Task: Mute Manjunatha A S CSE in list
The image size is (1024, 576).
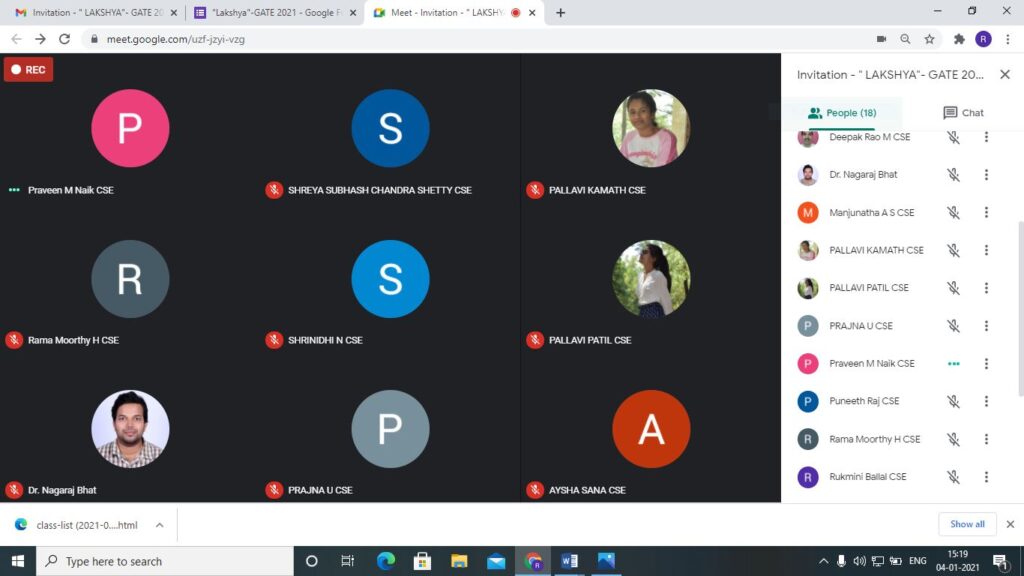Action: coord(953,213)
